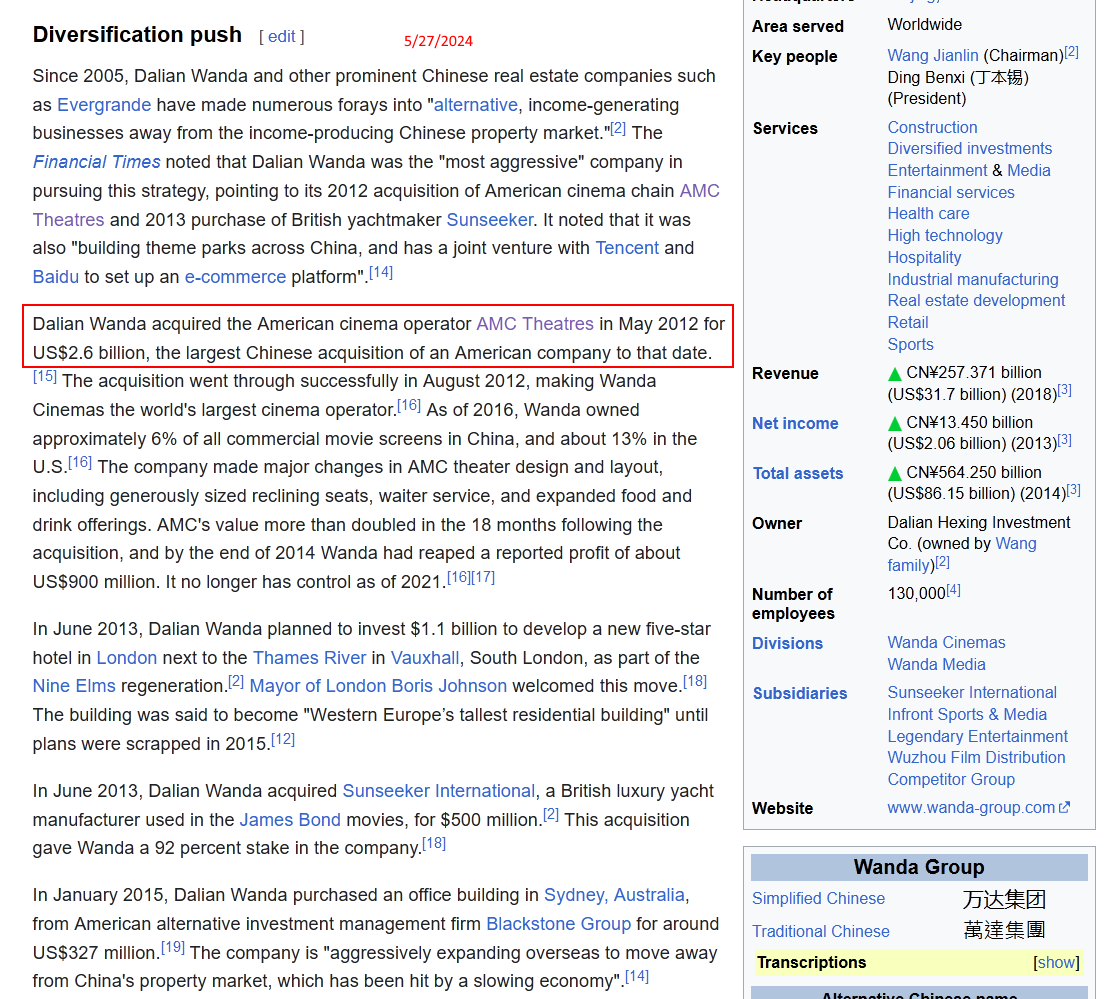Open the Wanda Media link
Screen dimensions: 1104x999
click(936, 665)
